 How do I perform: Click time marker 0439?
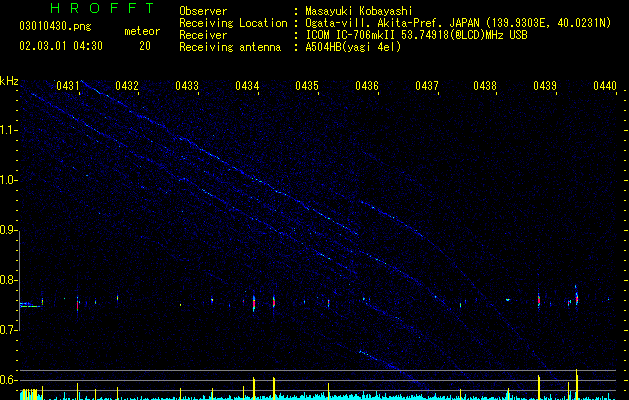[x=545, y=85]
